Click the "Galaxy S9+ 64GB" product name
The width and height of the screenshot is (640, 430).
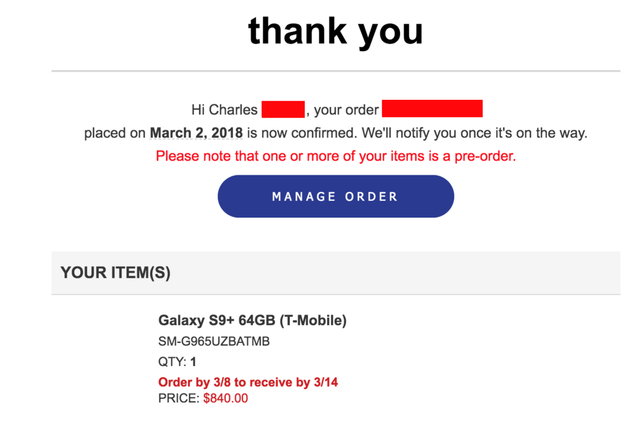coord(217,320)
